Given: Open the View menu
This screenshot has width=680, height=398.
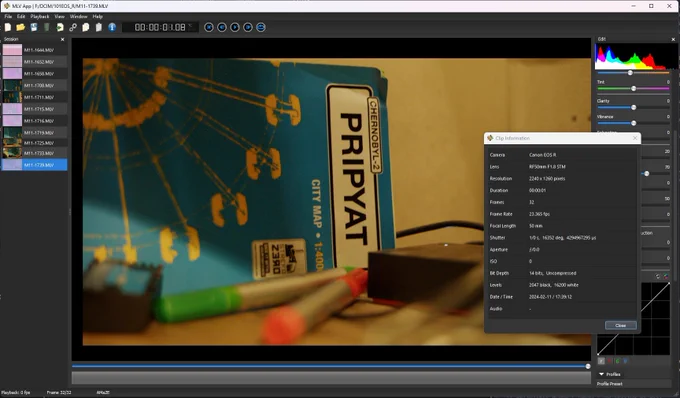Looking at the screenshot, I should [x=59, y=16].
